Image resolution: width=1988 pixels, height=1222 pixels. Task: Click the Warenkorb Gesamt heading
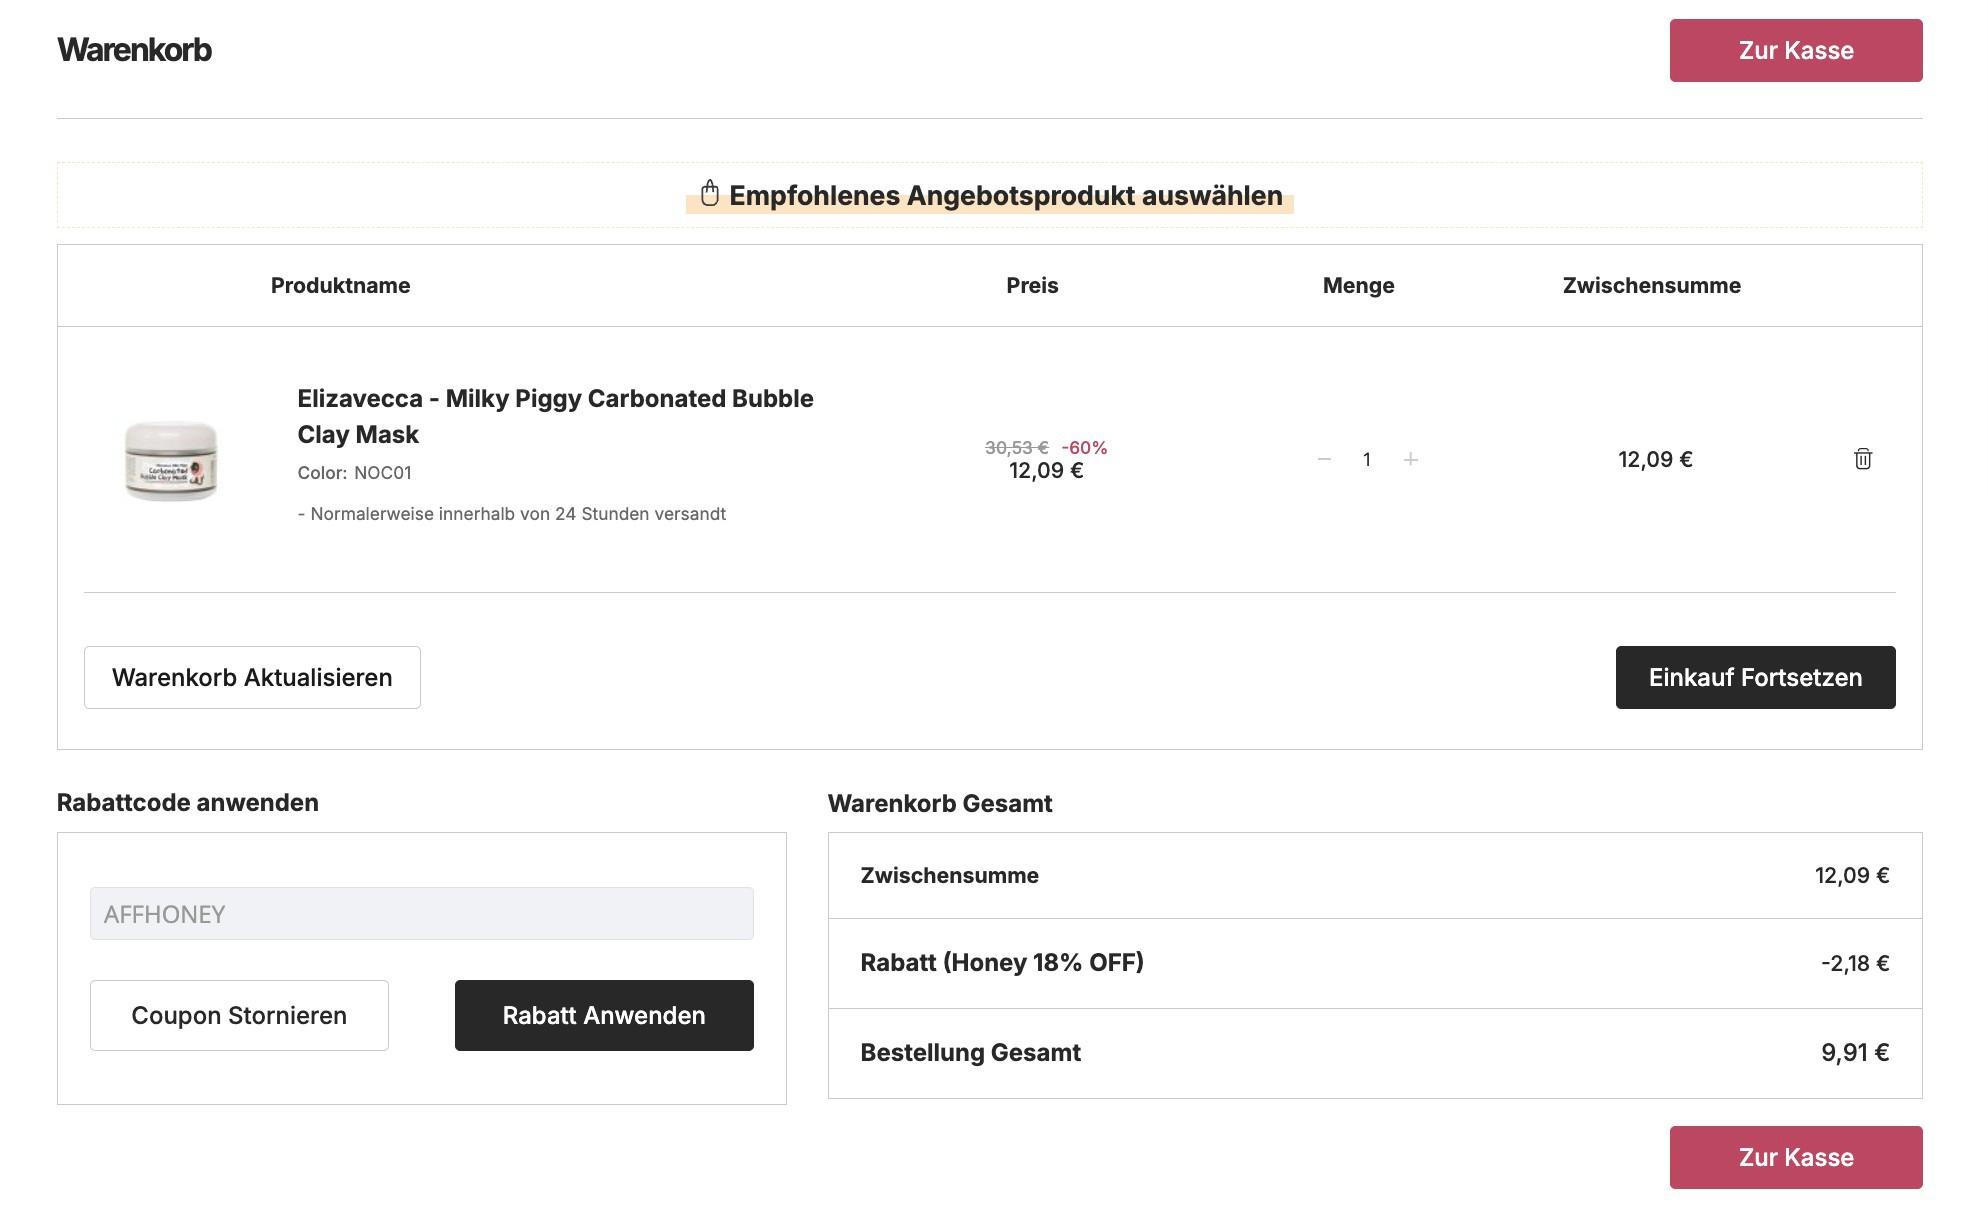click(x=940, y=803)
